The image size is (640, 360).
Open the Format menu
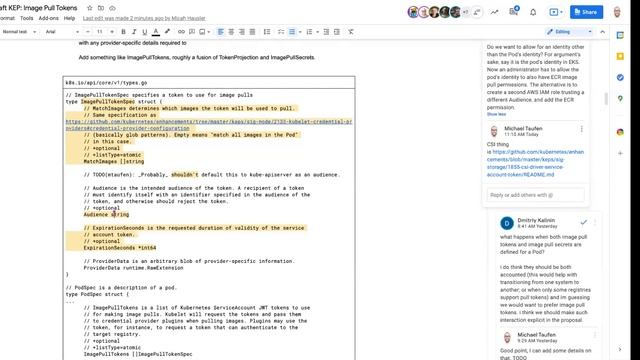tap(7, 18)
